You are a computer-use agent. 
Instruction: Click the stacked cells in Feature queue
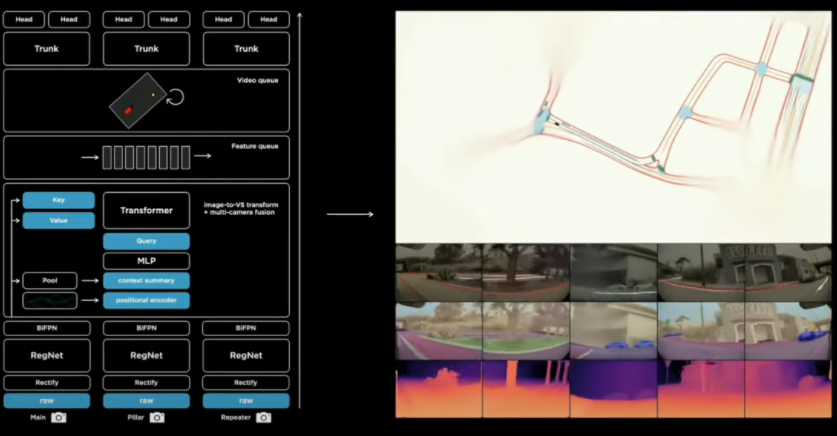146,157
